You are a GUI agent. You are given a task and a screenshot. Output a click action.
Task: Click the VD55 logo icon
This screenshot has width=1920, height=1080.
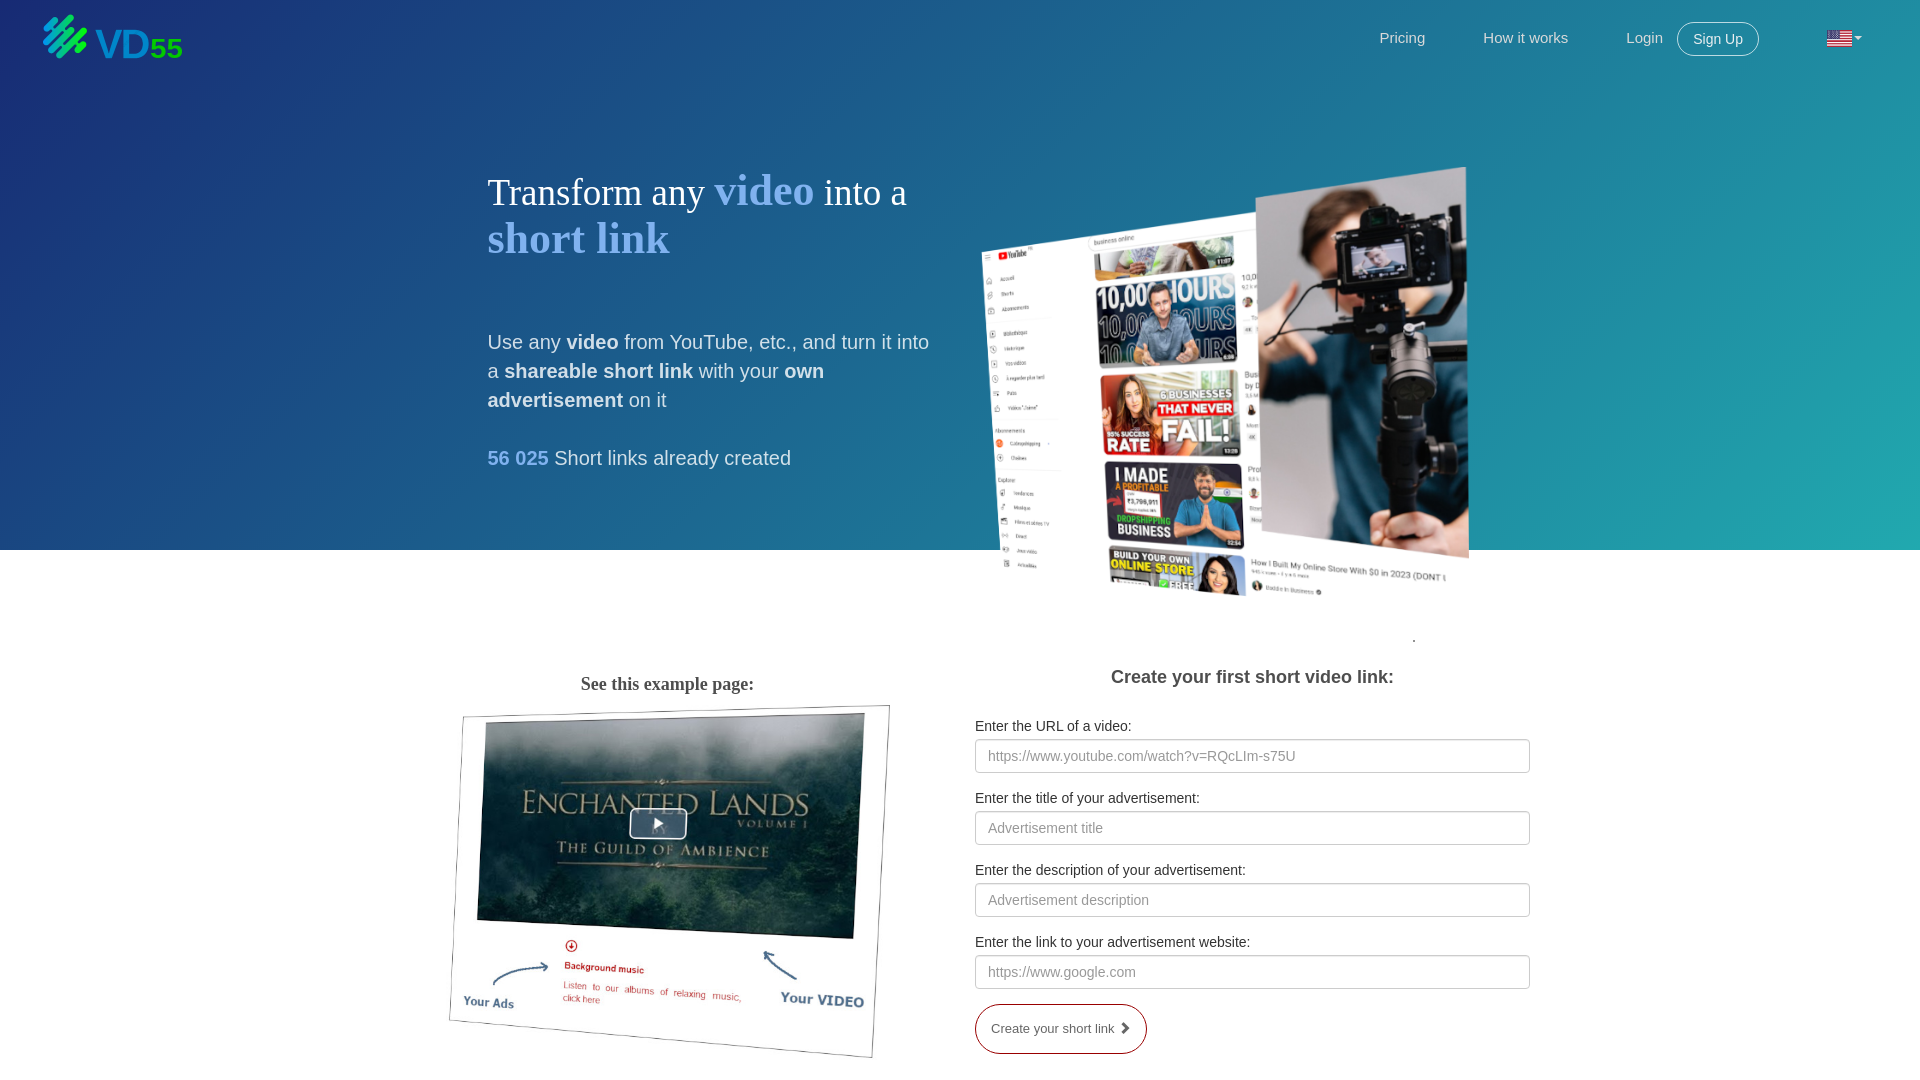tap(66, 37)
